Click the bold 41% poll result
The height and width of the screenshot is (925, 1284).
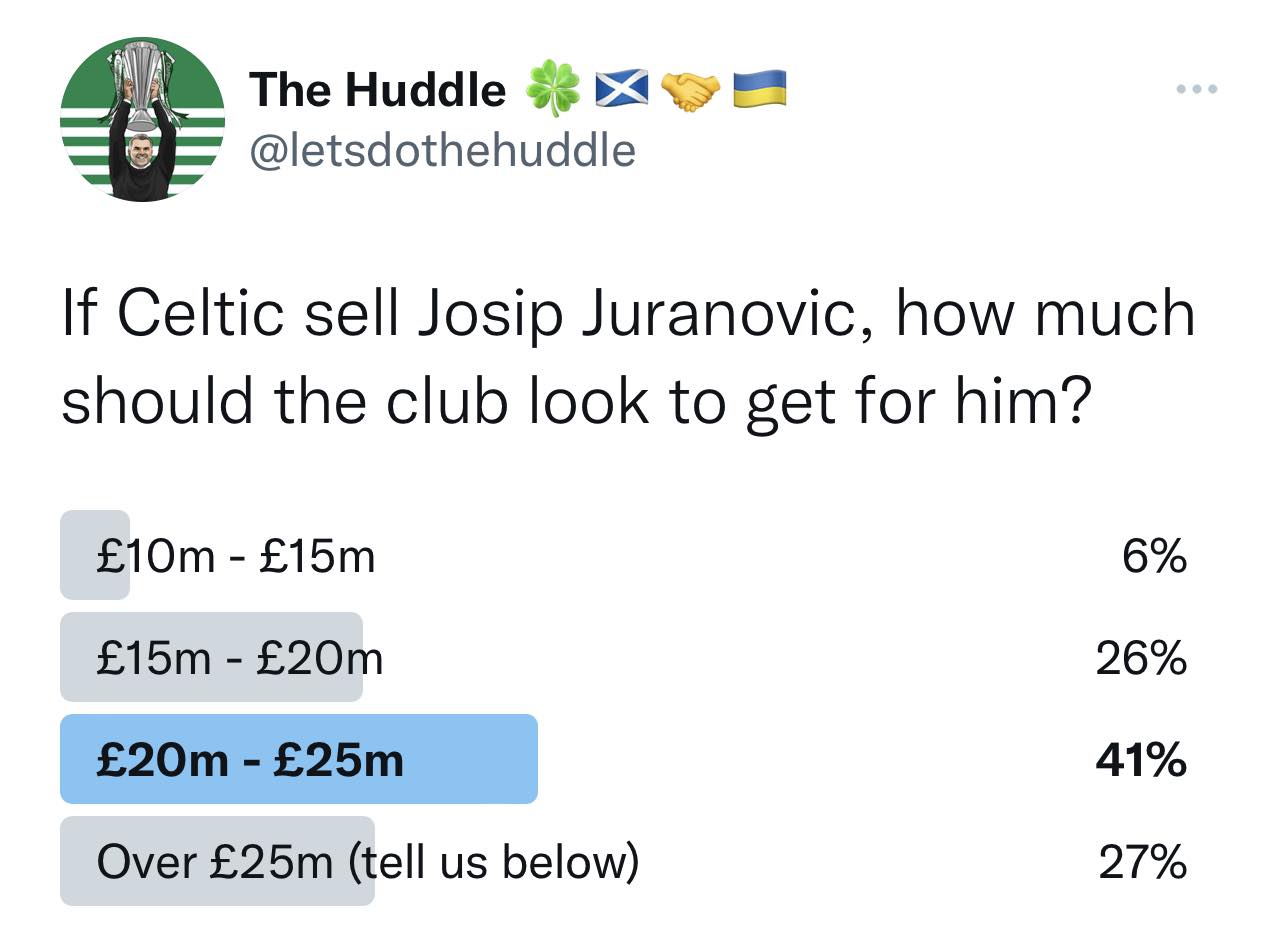pyautogui.click(x=1141, y=760)
